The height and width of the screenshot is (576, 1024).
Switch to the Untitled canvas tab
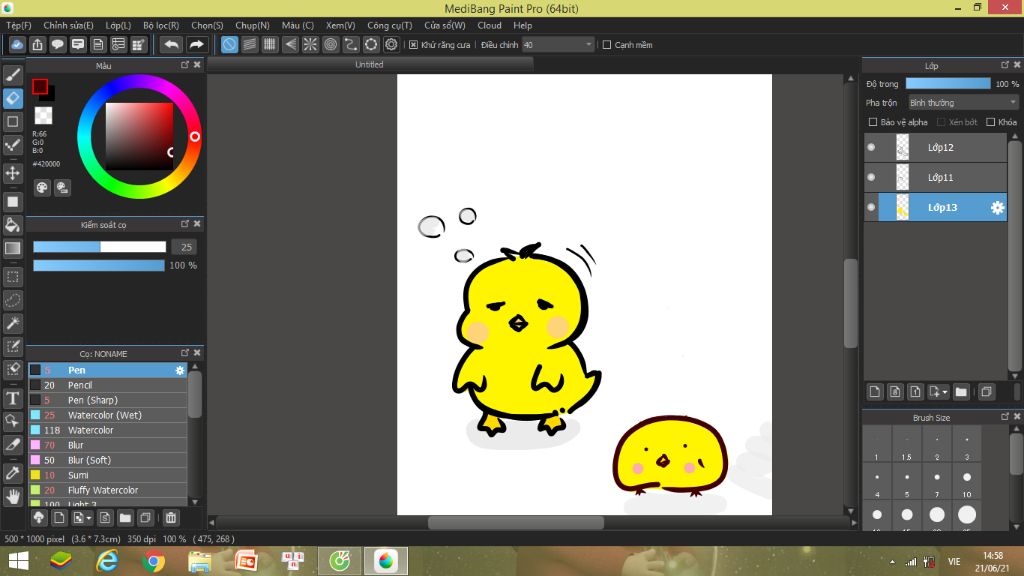point(370,65)
